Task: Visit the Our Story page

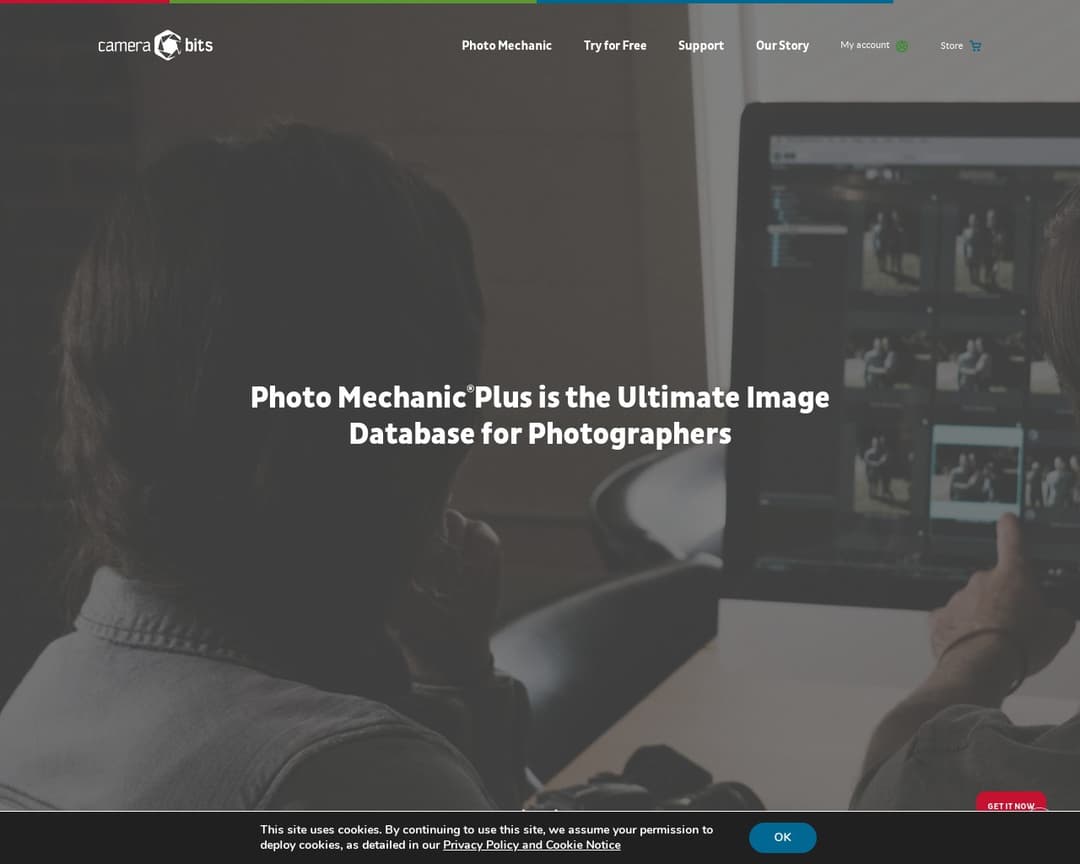Action: point(782,45)
